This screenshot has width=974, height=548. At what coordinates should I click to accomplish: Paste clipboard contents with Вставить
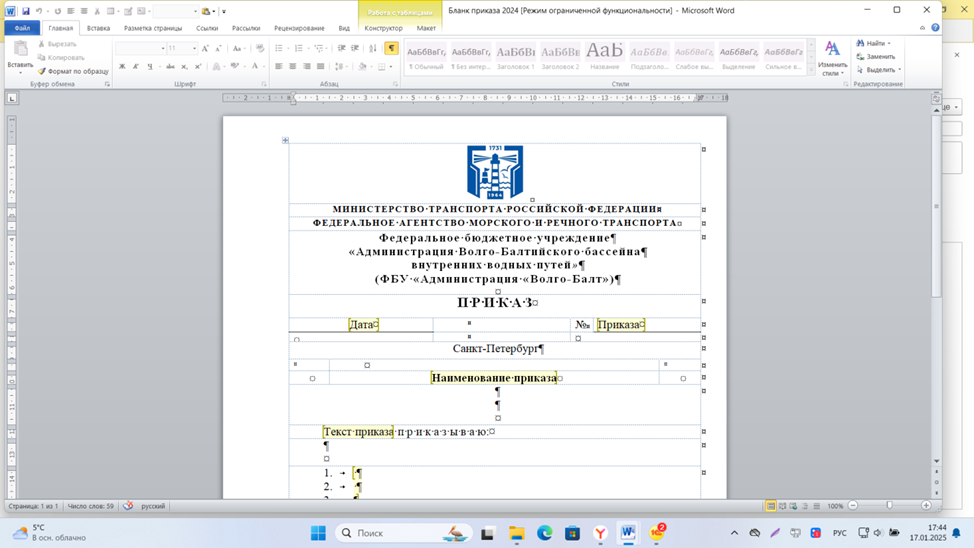coord(20,58)
